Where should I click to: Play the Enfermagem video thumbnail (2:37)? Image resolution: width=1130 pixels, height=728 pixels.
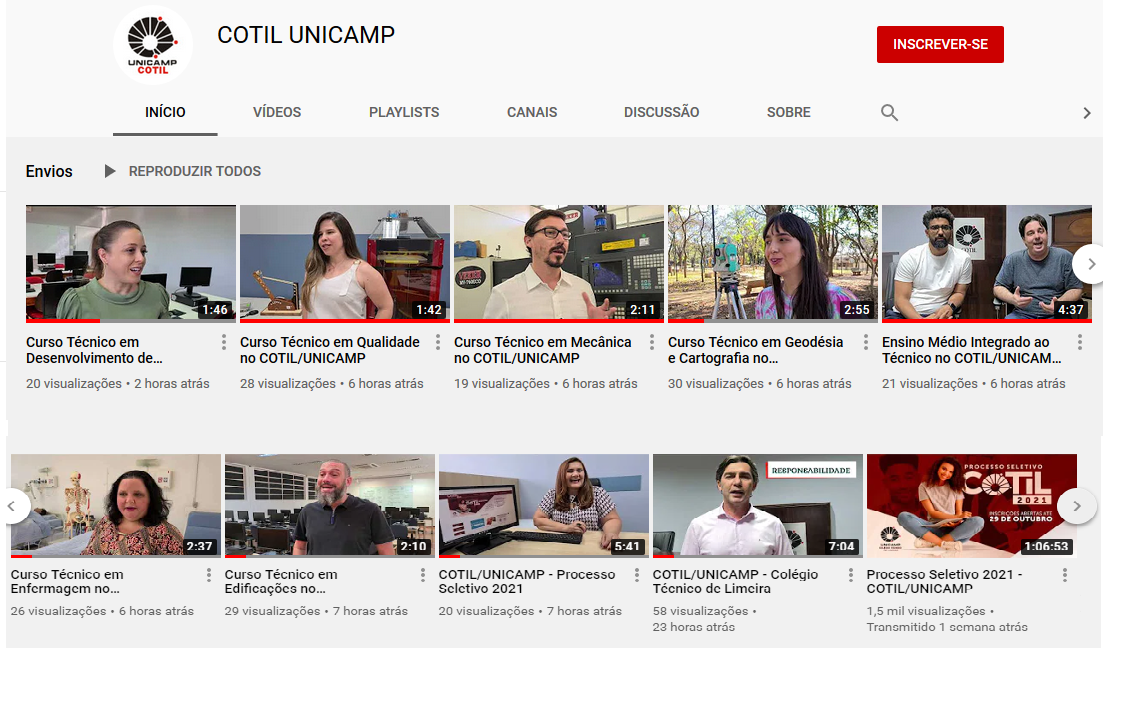click(x=115, y=505)
